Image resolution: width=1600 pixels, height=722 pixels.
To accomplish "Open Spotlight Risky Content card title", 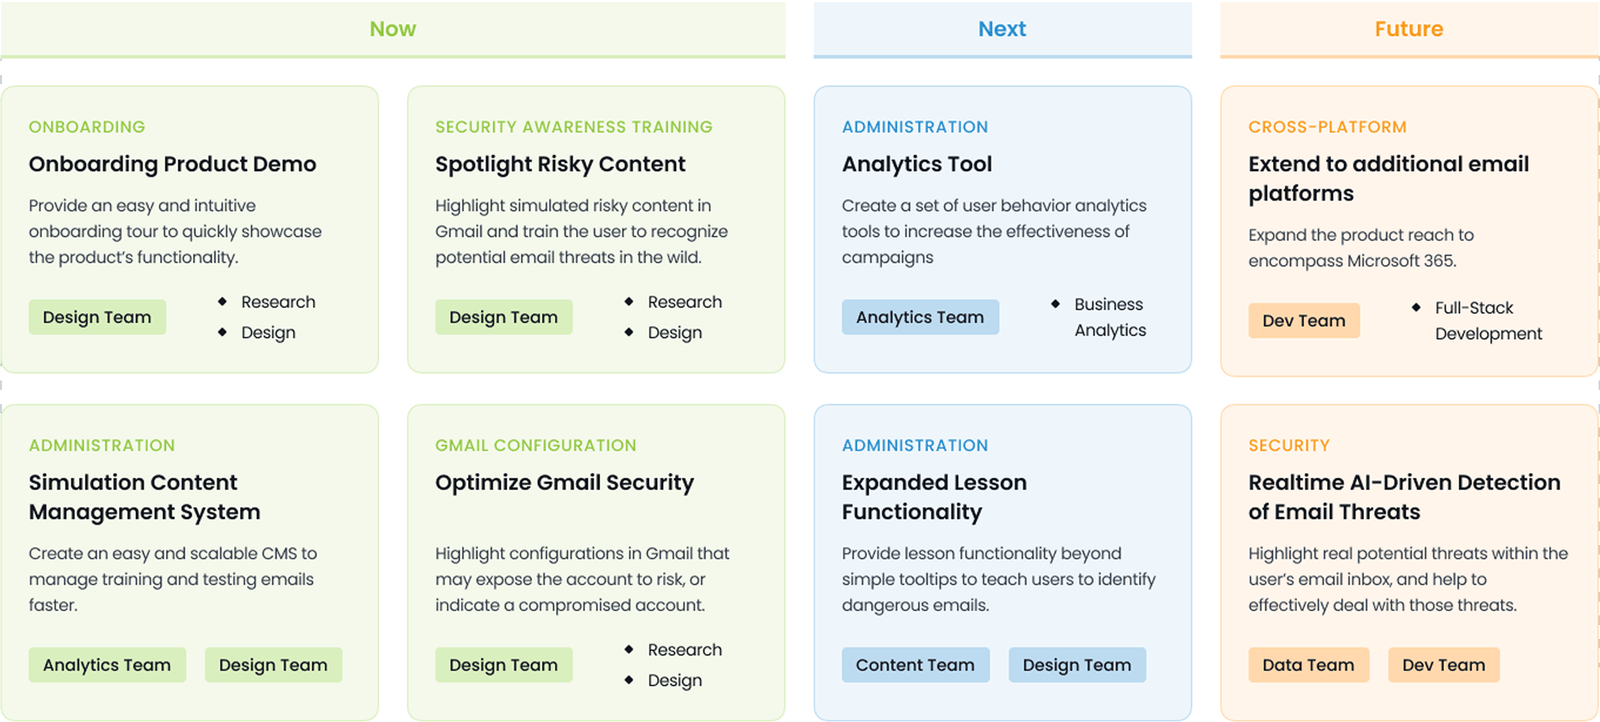I will click(560, 164).
